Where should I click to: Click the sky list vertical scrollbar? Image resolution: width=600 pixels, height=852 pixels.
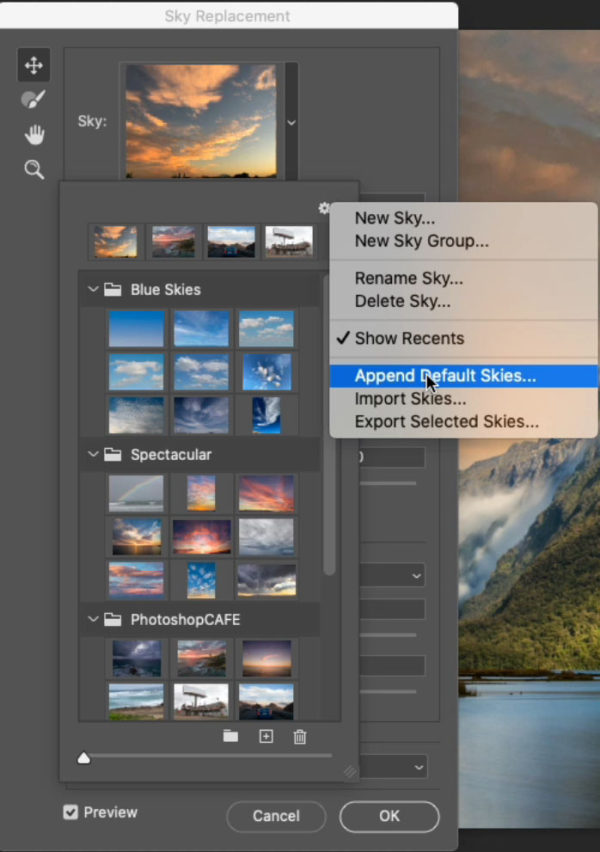[x=329, y=424]
